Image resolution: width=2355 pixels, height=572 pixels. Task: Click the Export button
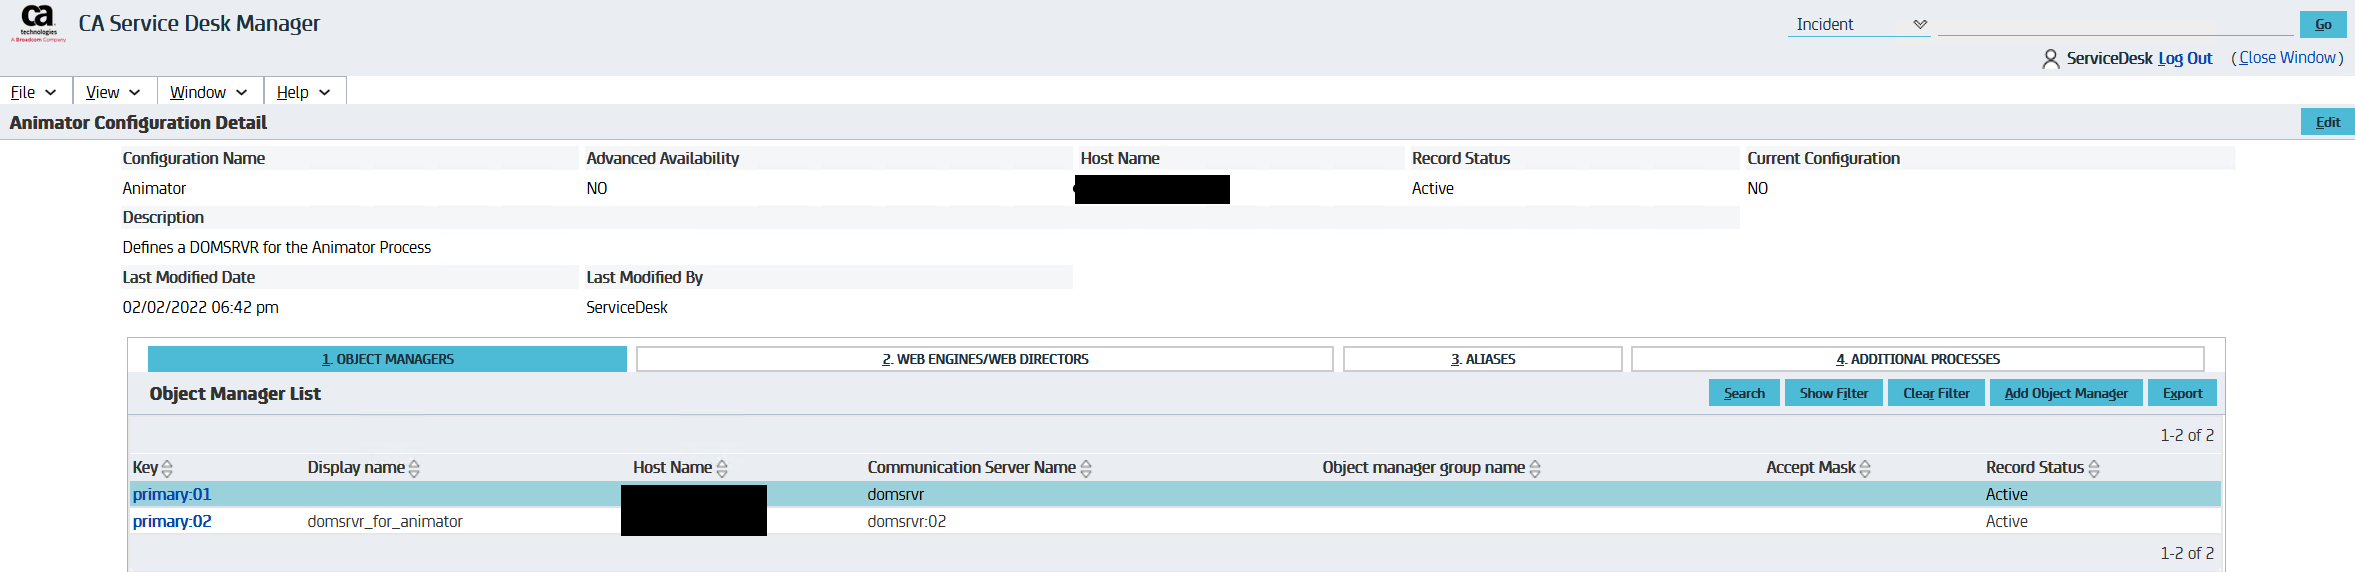(2182, 393)
